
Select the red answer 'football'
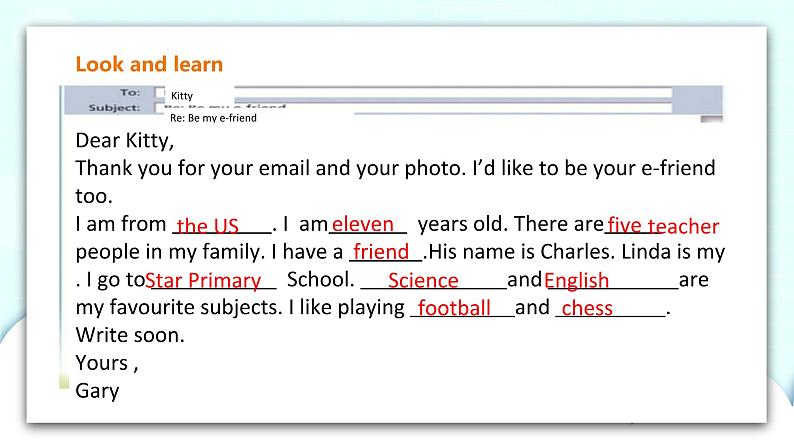click(x=454, y=308)
